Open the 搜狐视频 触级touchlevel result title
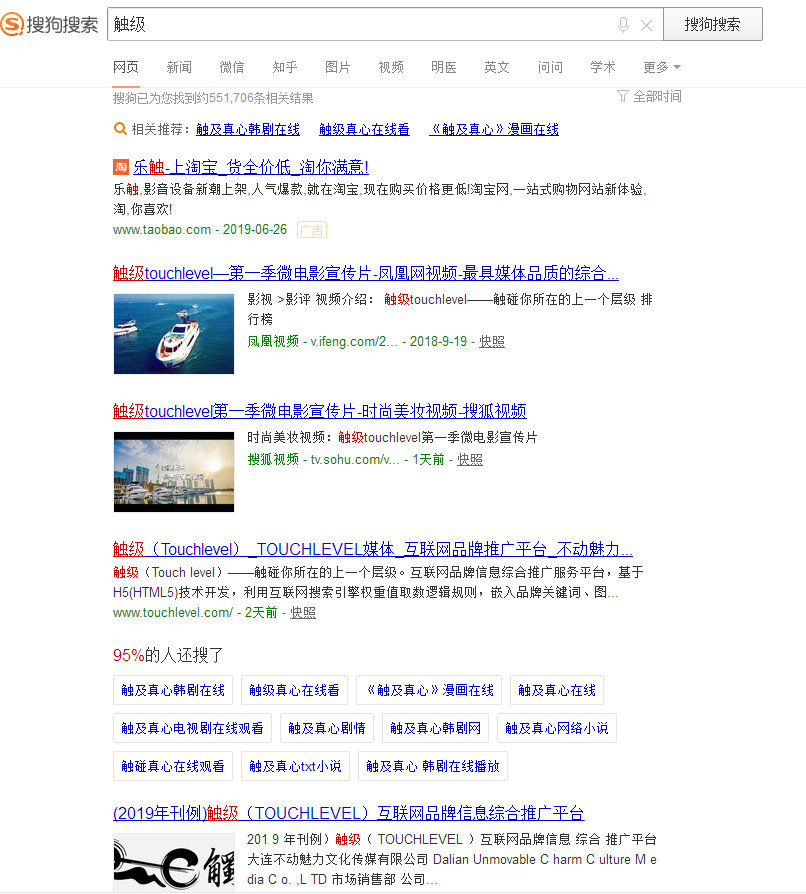Viewport: 806px width, 894px height. (x=320, y=411)
